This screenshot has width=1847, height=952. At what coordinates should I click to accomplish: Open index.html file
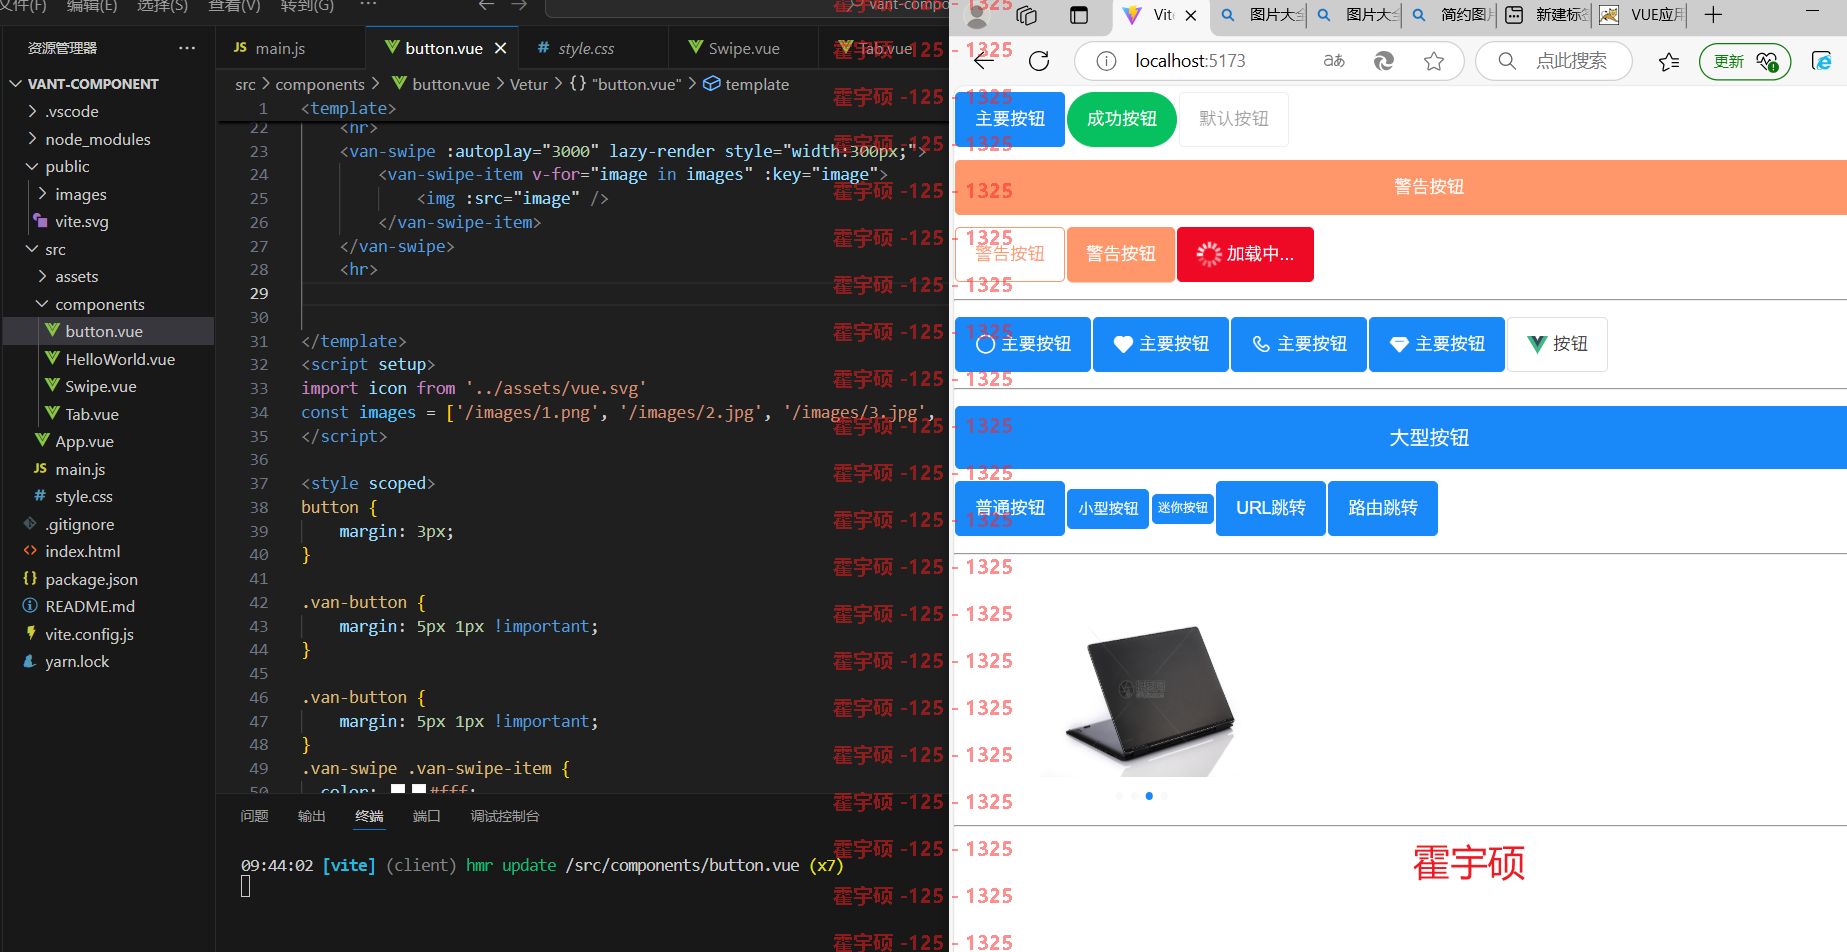[x=82, y=551]
